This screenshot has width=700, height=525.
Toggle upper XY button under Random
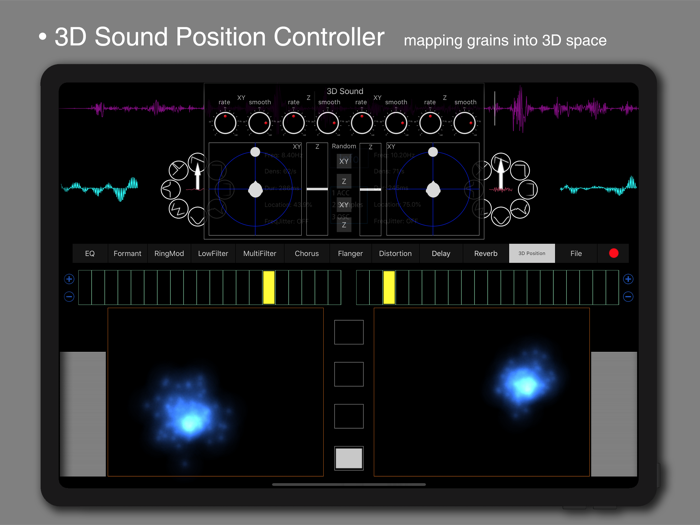tap(344, 161)
